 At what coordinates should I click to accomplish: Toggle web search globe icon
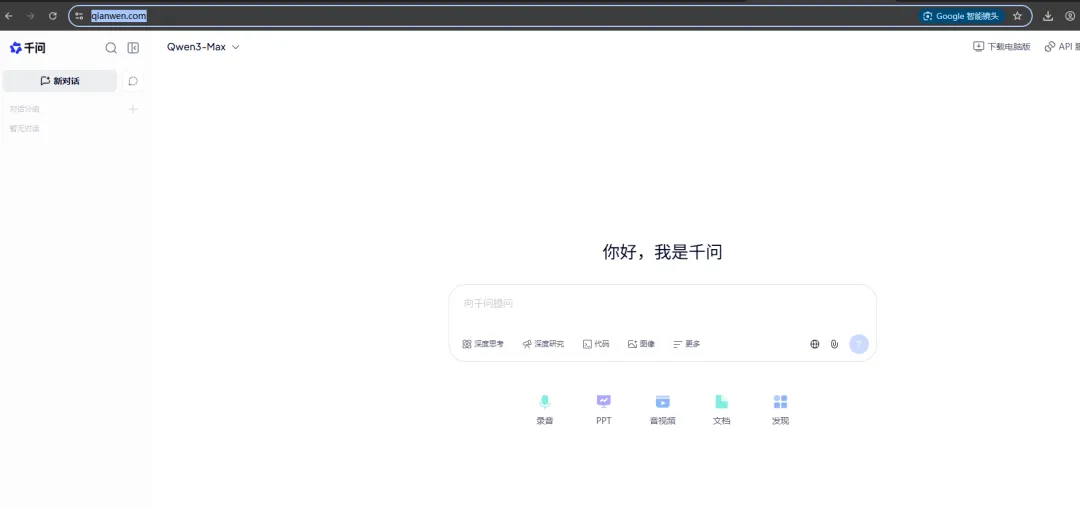pos(815,344)
